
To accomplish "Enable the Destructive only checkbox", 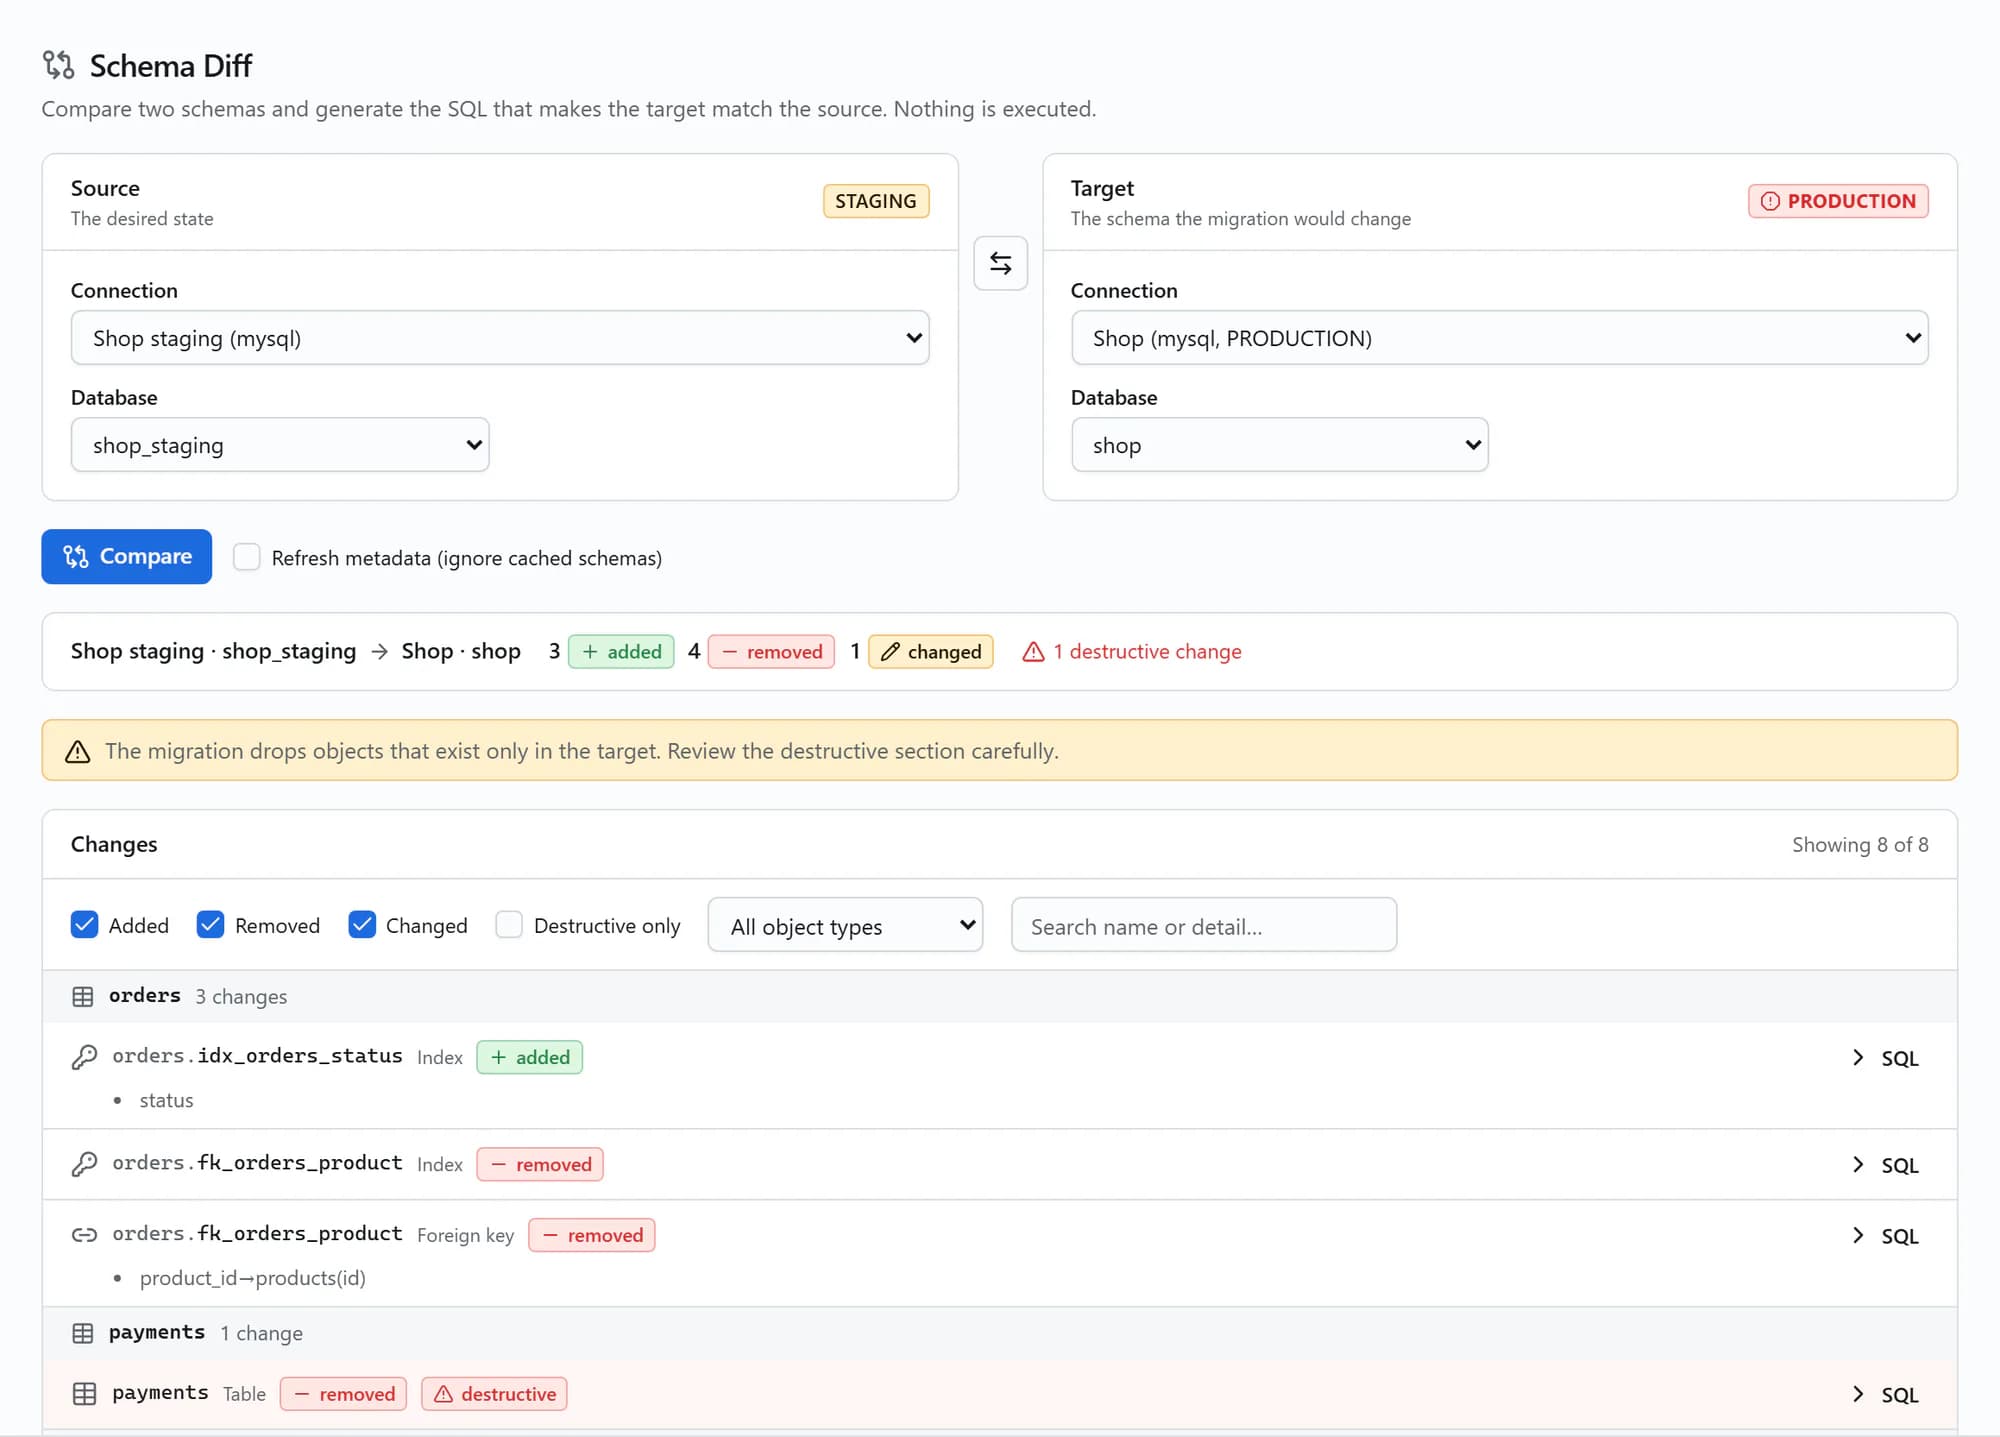I will (x=509, y=925).
